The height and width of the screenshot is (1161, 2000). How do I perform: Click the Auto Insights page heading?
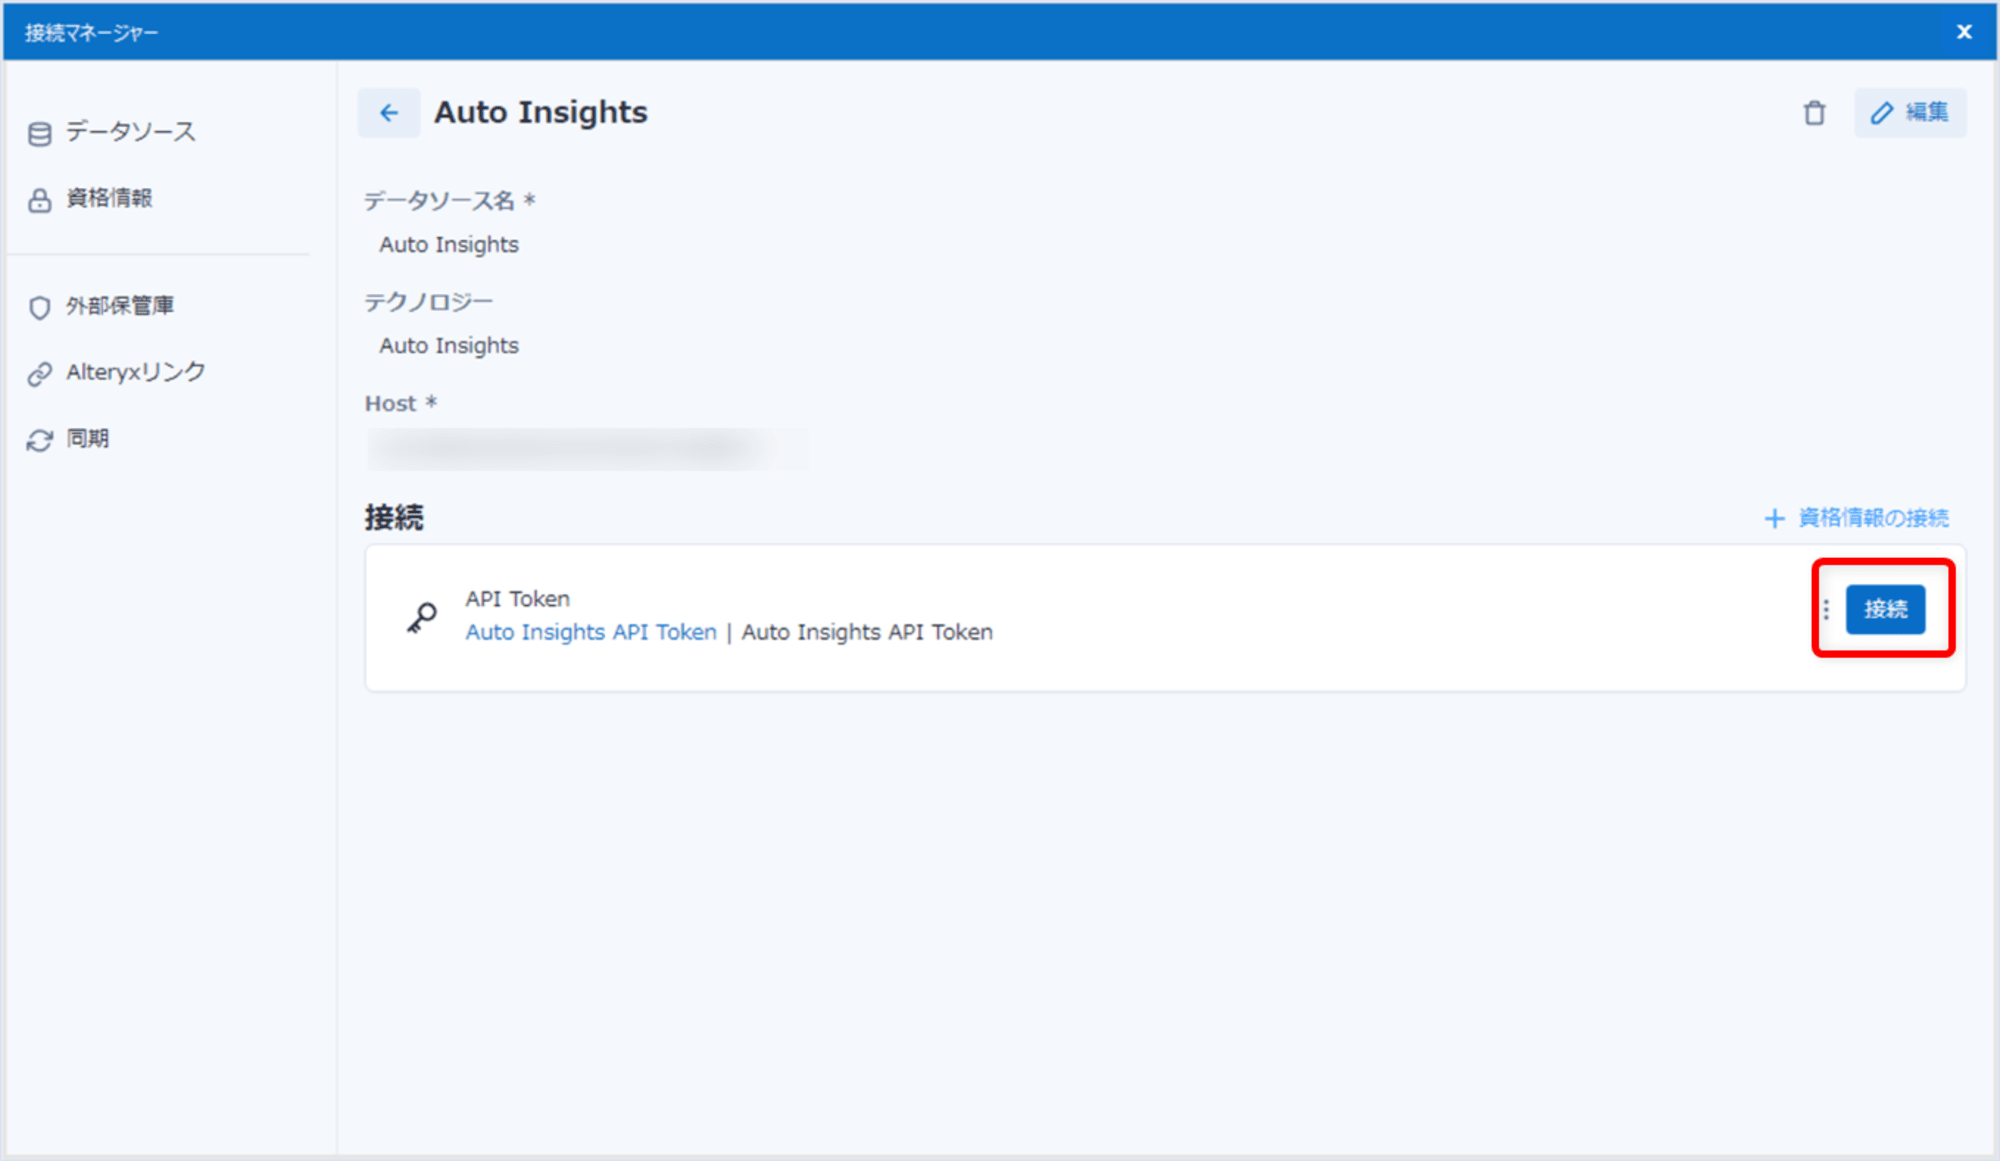[540, 112]
